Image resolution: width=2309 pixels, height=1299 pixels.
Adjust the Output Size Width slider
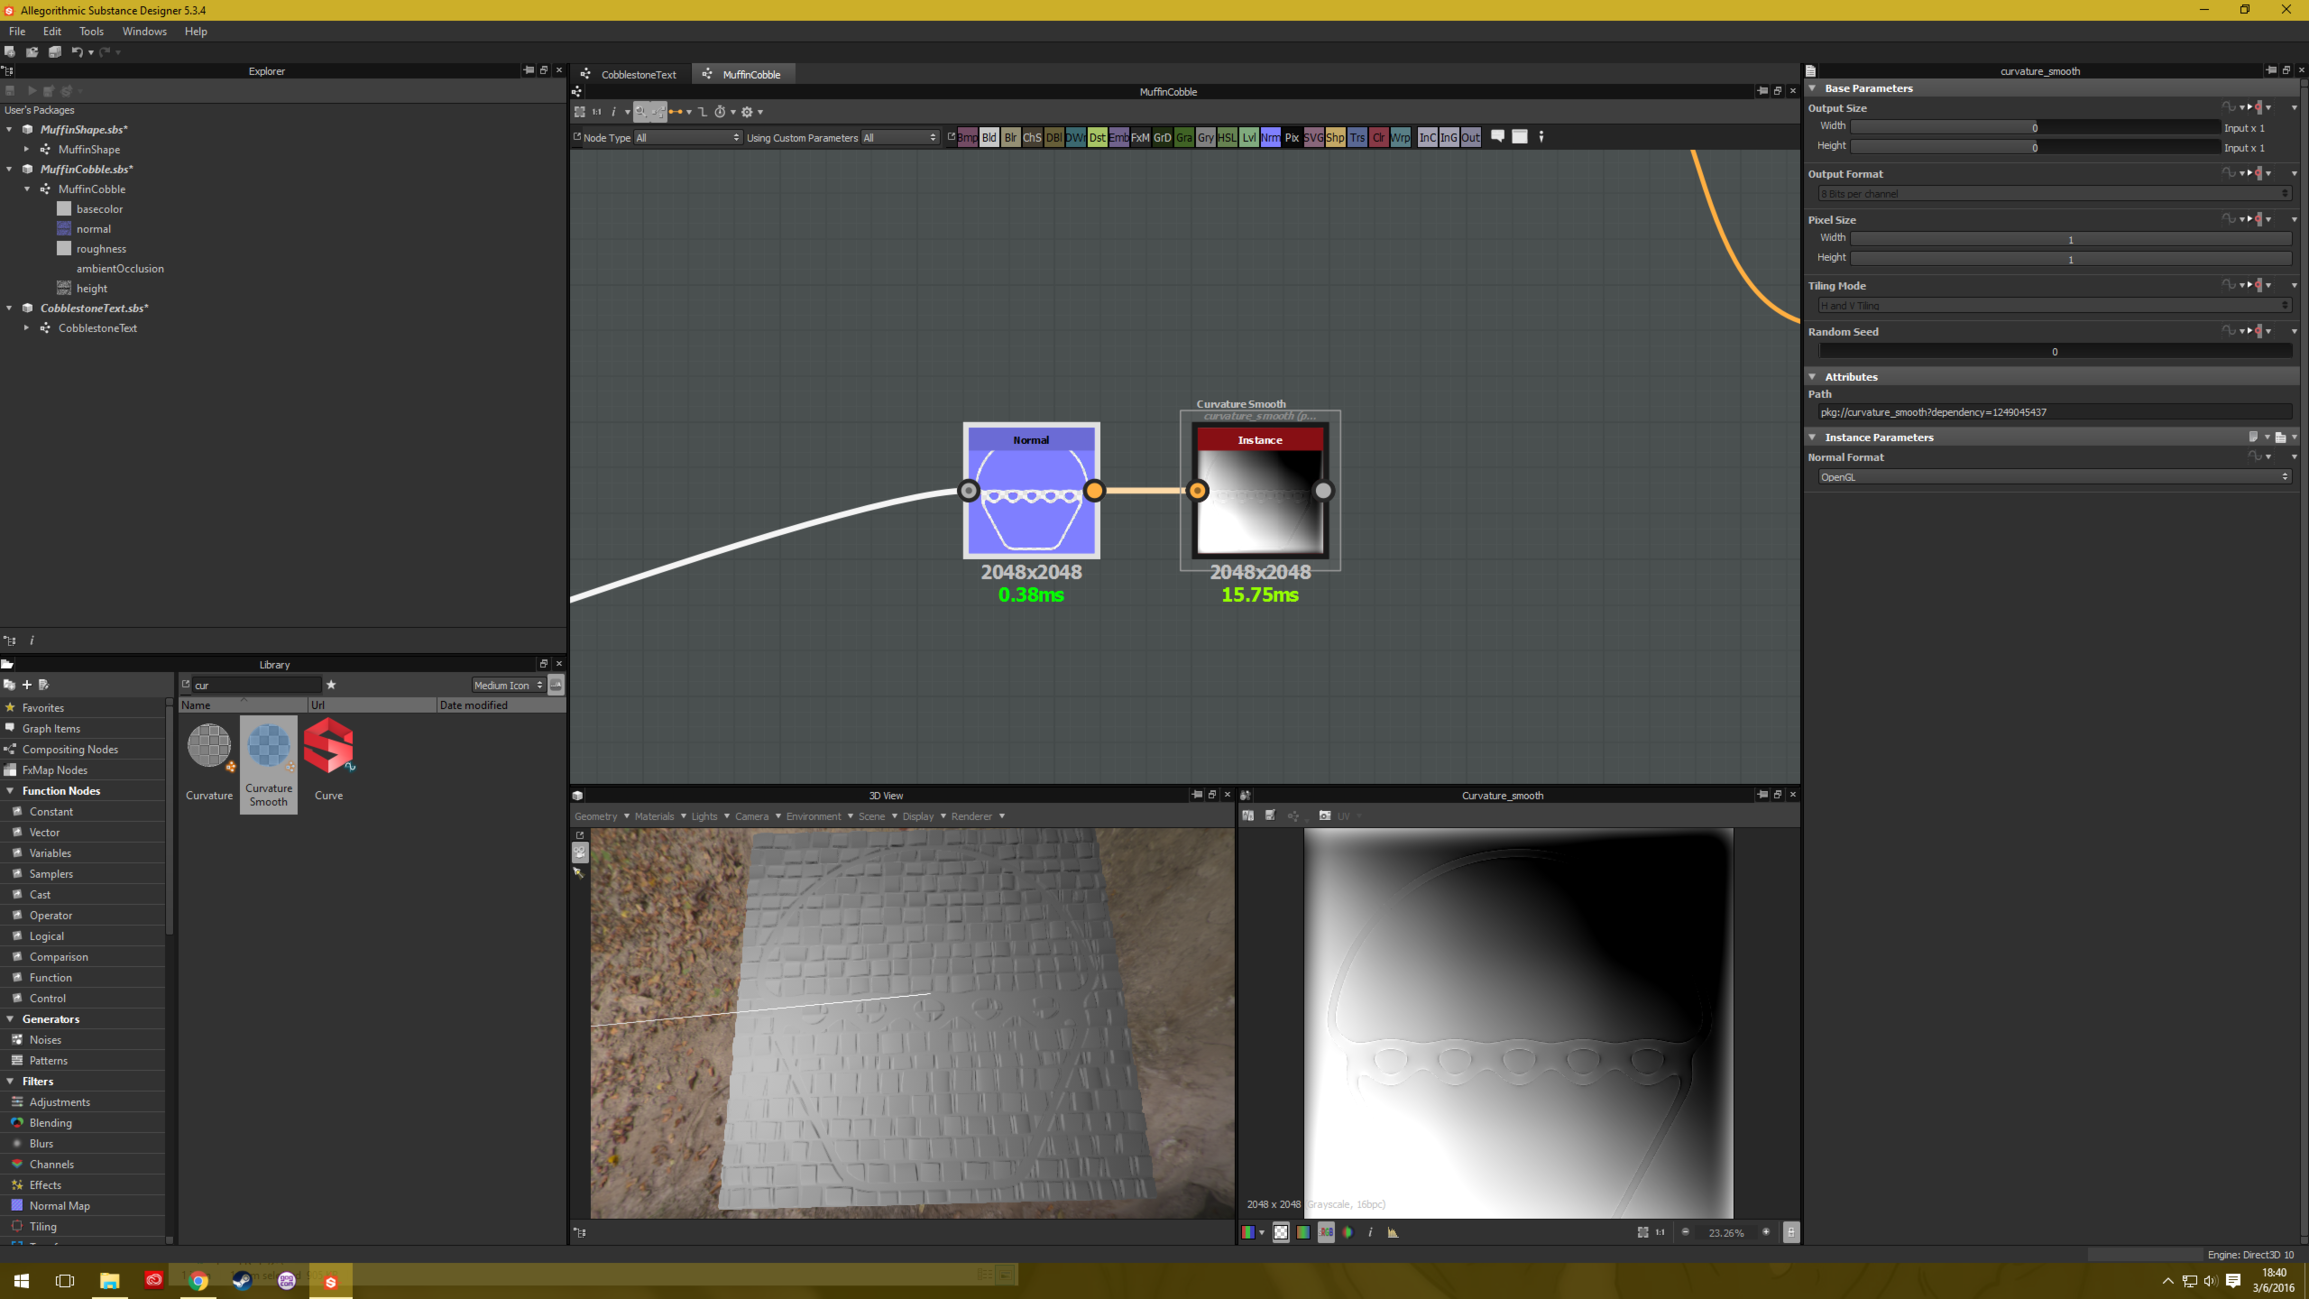pos(2034,127)
